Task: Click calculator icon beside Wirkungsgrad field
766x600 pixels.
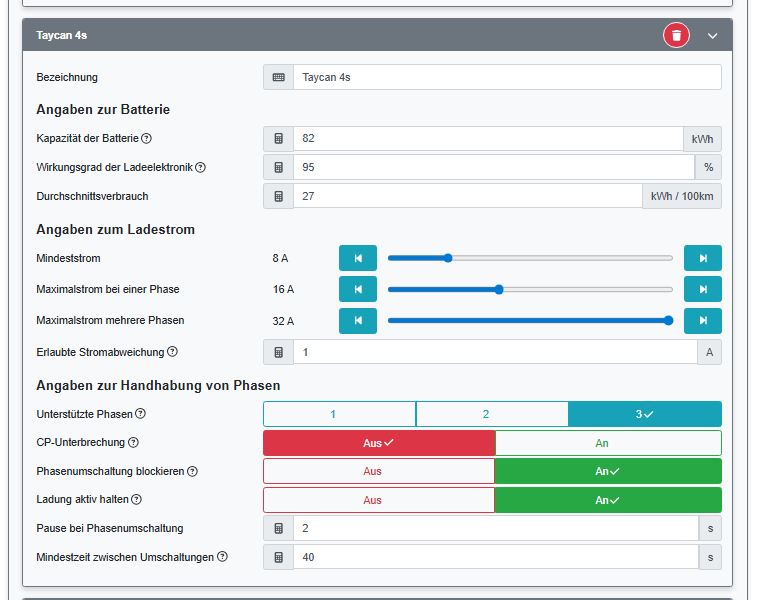Action: point(278,167)
